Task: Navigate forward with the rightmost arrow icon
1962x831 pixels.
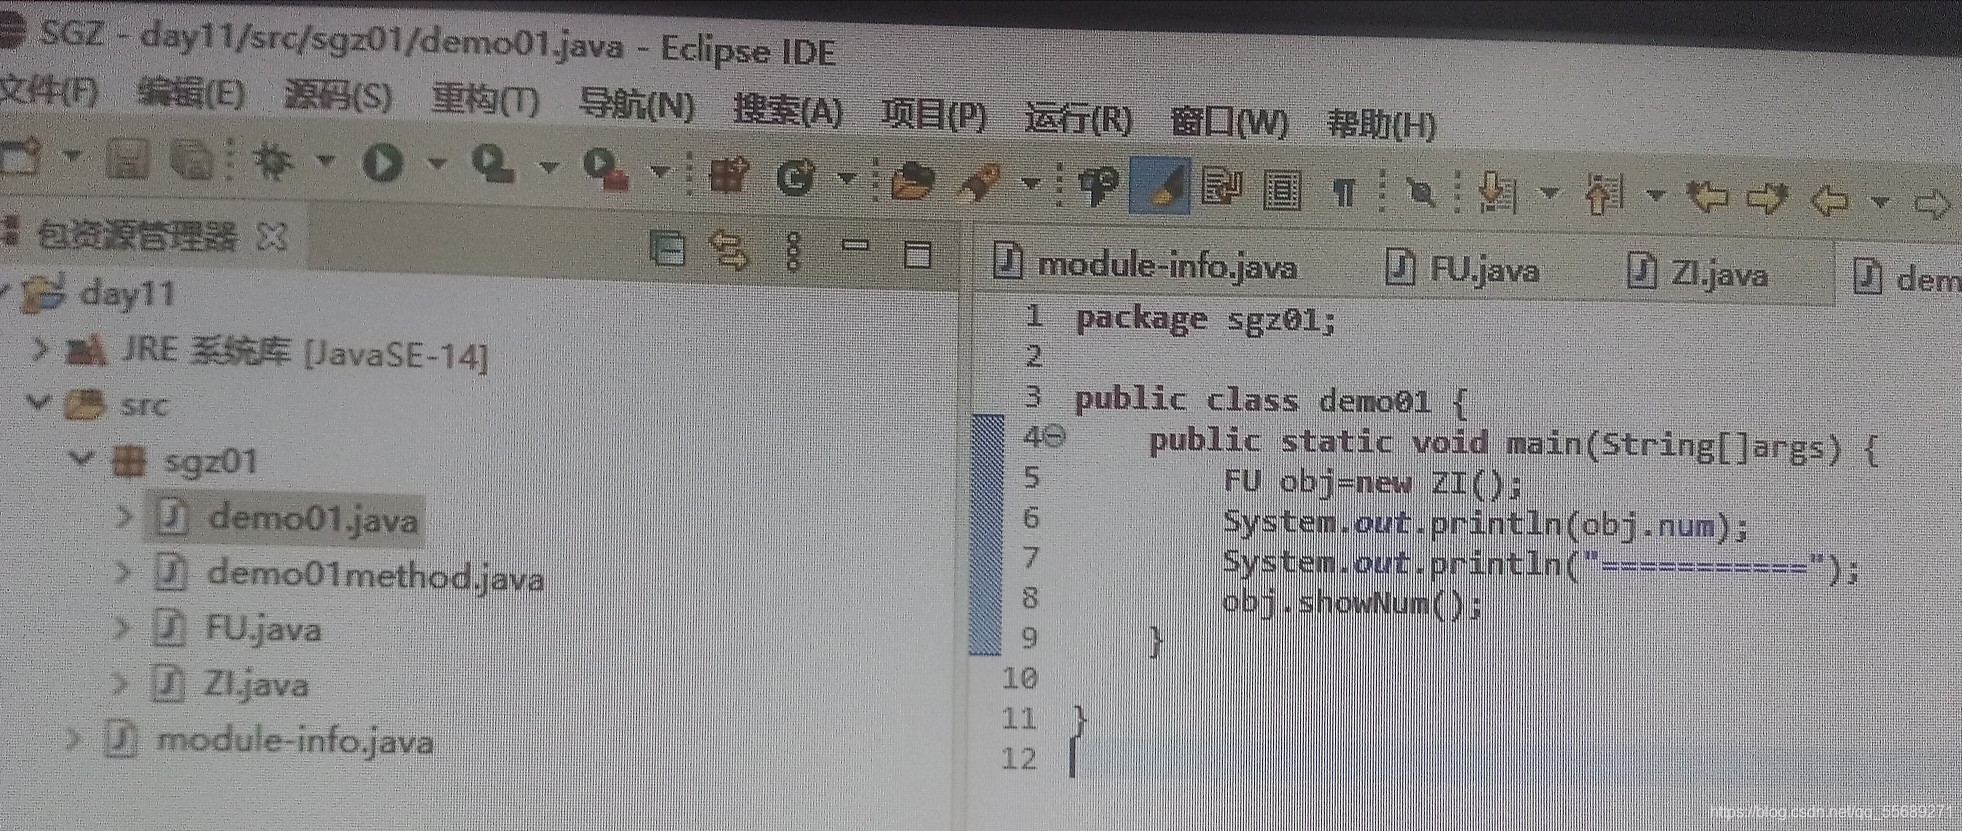Action: point(1933,204)
